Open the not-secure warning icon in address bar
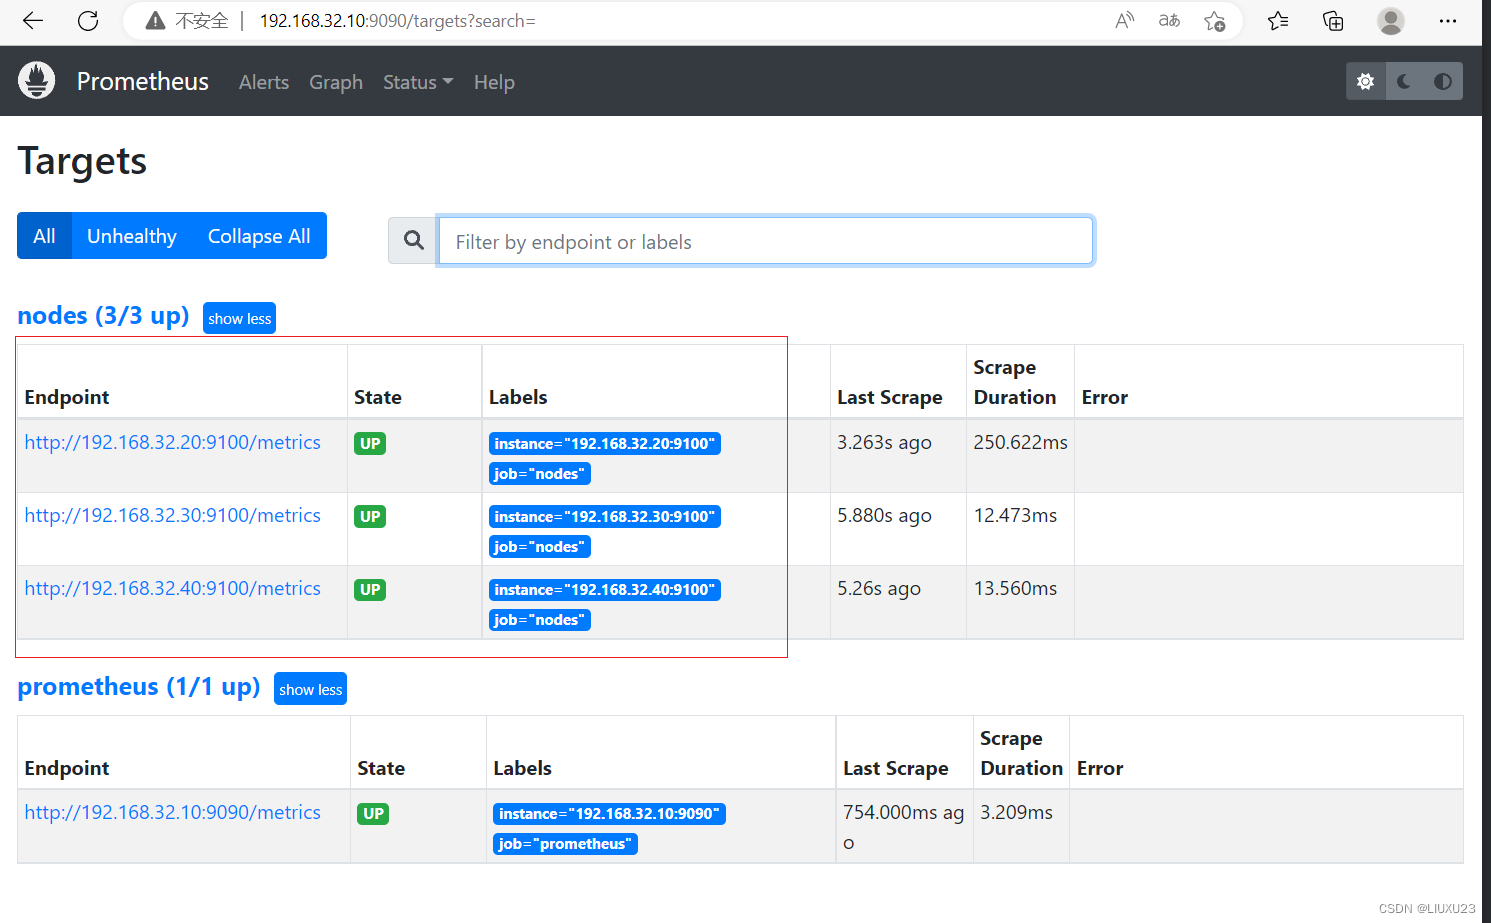The height and width of the screenshot is (923, 1491). pos(155,21)
